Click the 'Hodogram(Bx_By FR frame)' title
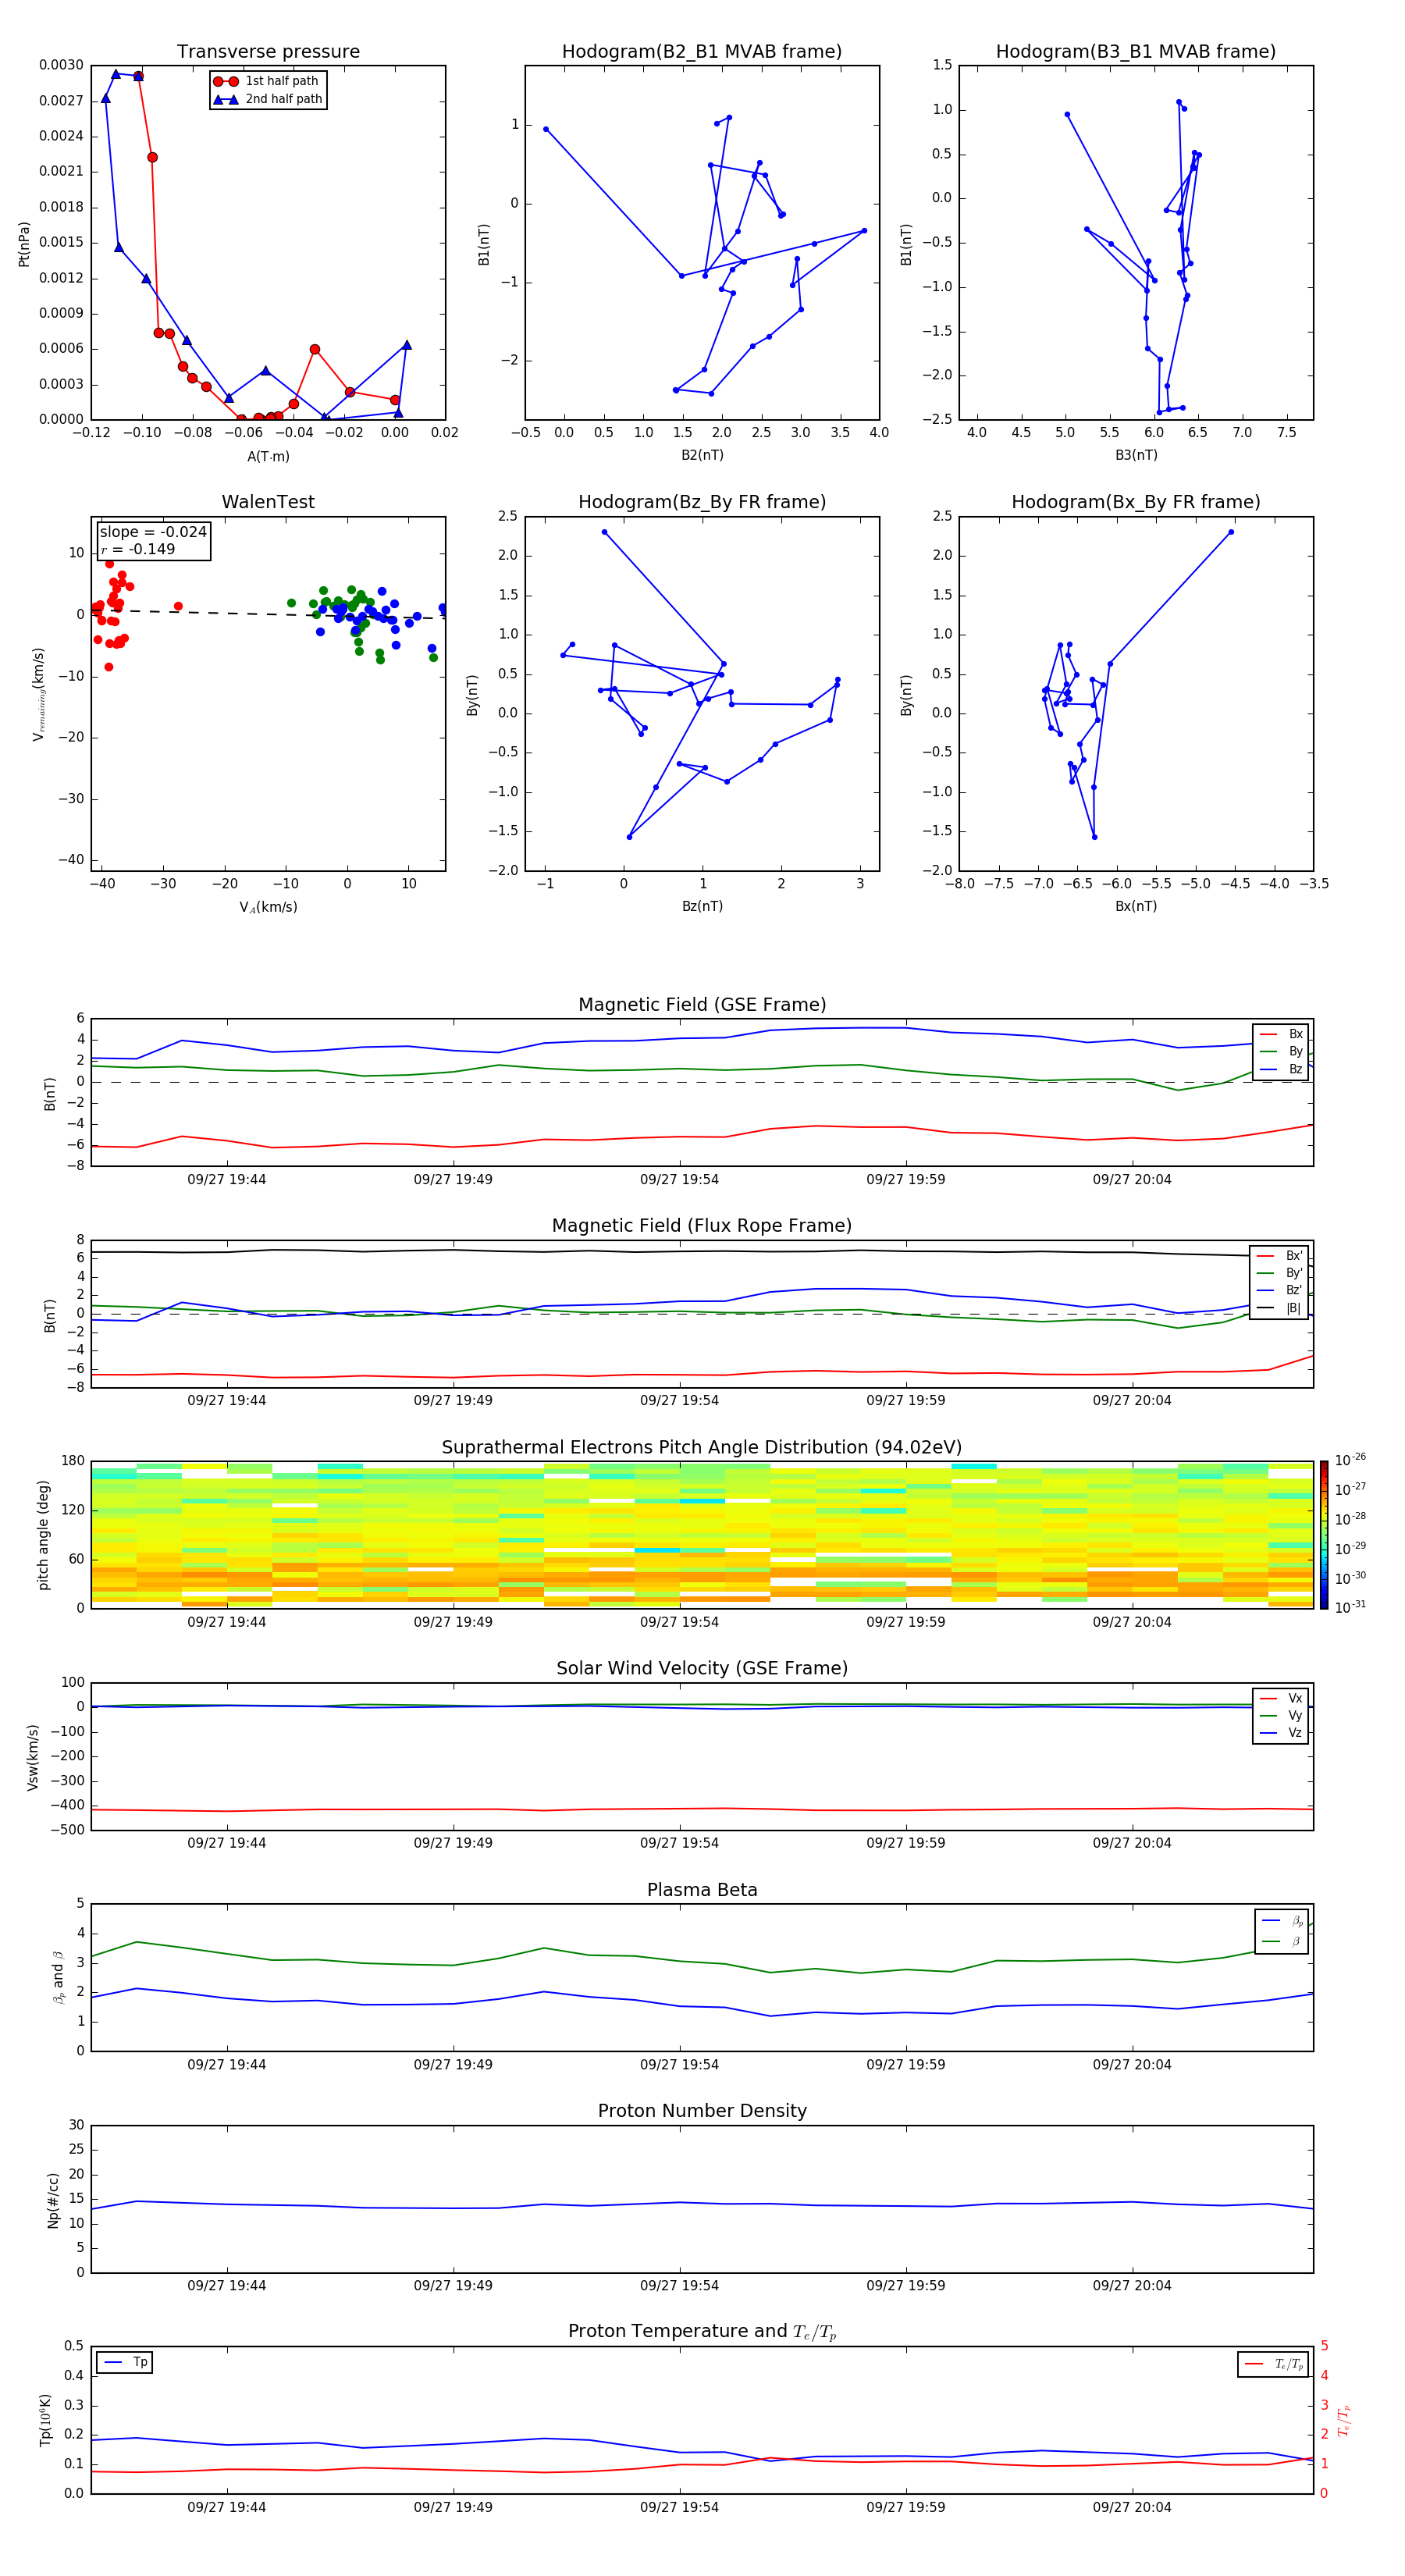The image size is (1405, 2576). point(1136,502)
